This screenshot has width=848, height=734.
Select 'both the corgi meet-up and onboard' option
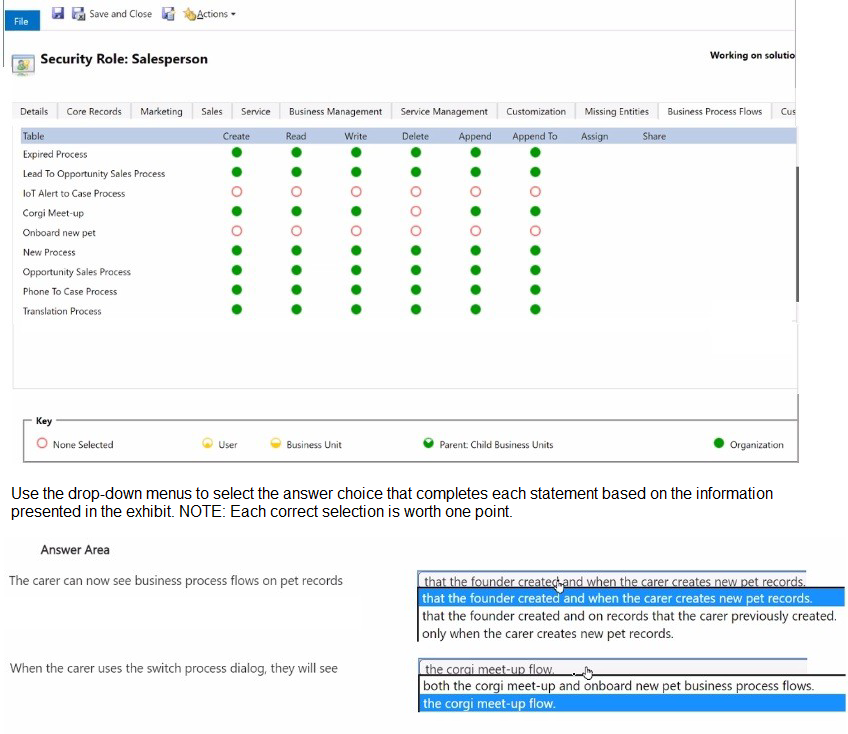[617, 686]
